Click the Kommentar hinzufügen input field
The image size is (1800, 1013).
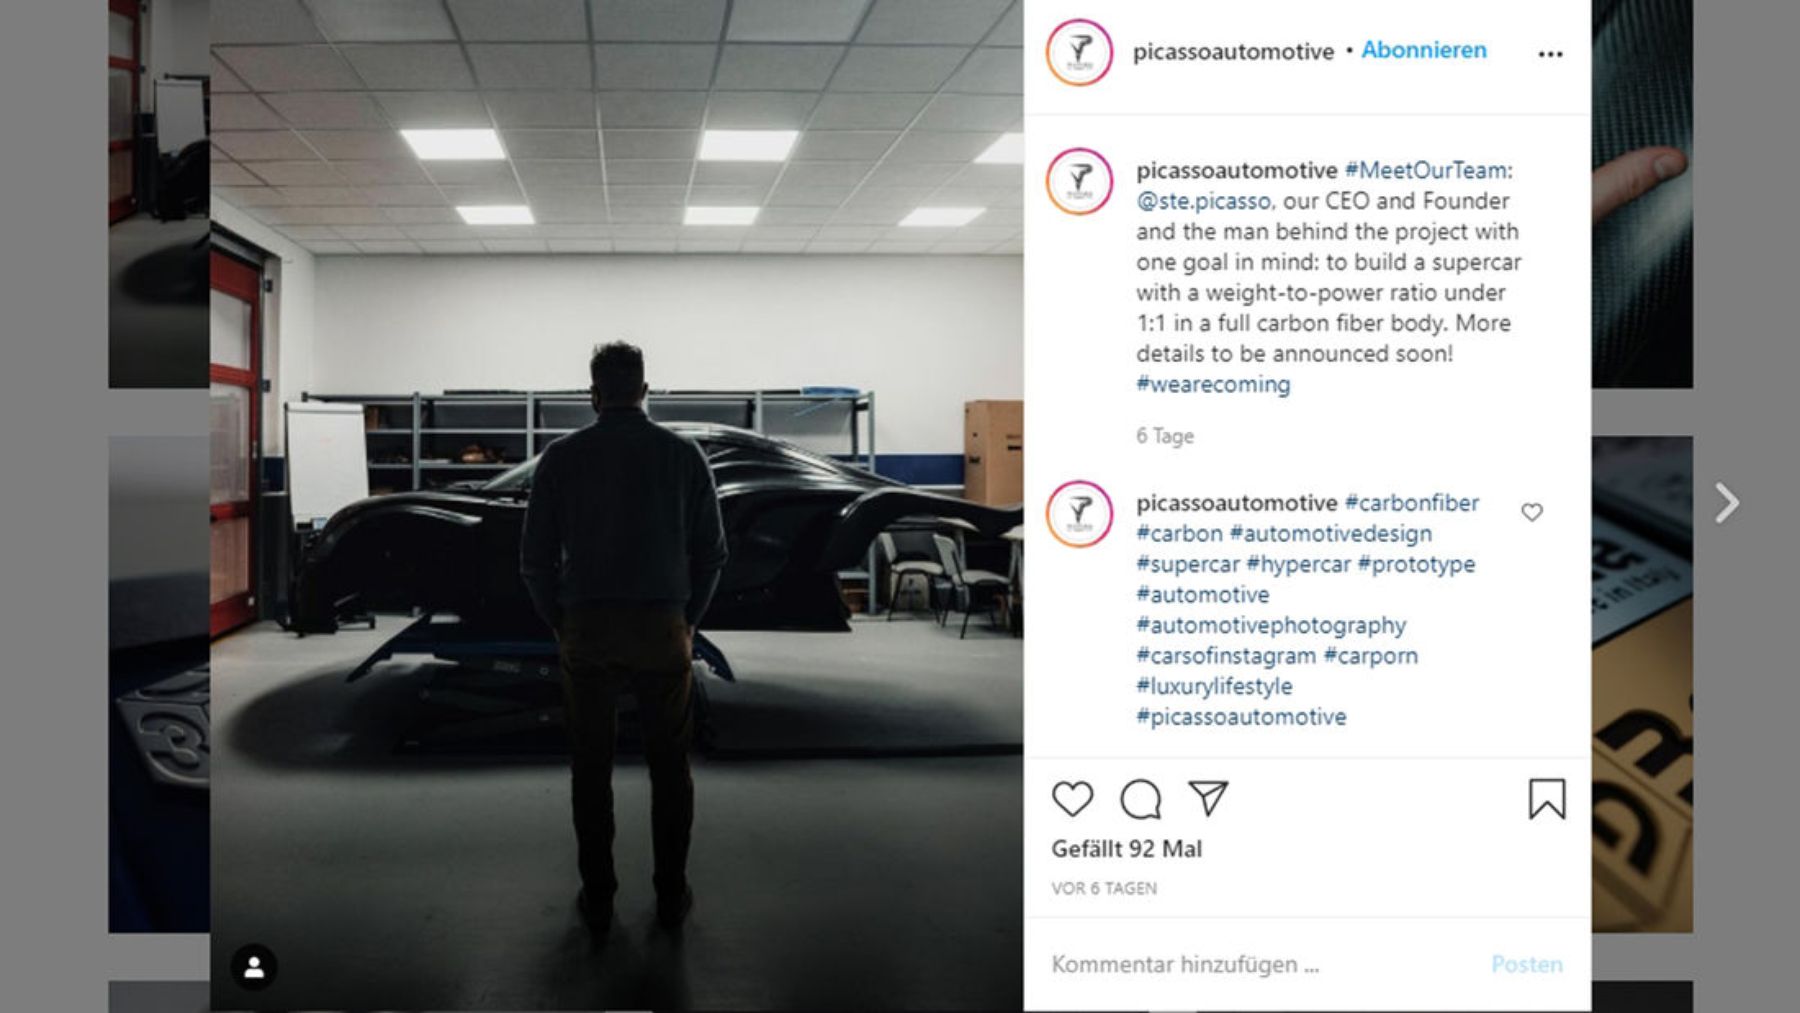1260,964
